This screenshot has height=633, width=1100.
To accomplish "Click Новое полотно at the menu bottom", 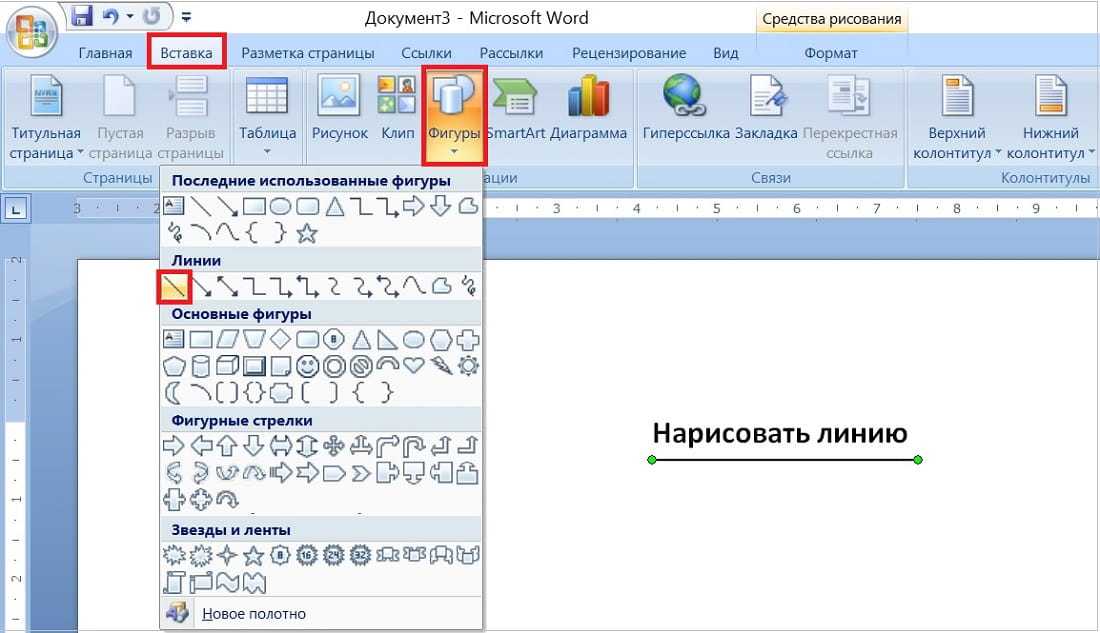I will [321, 613].
